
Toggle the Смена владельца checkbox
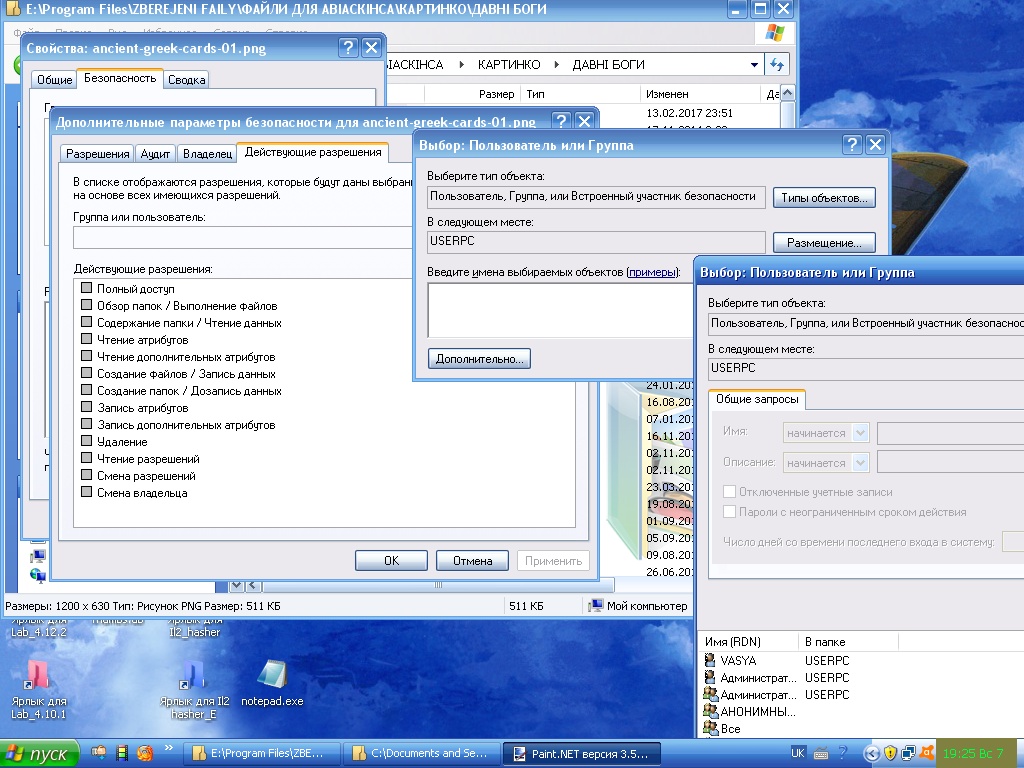coord(86,493)
